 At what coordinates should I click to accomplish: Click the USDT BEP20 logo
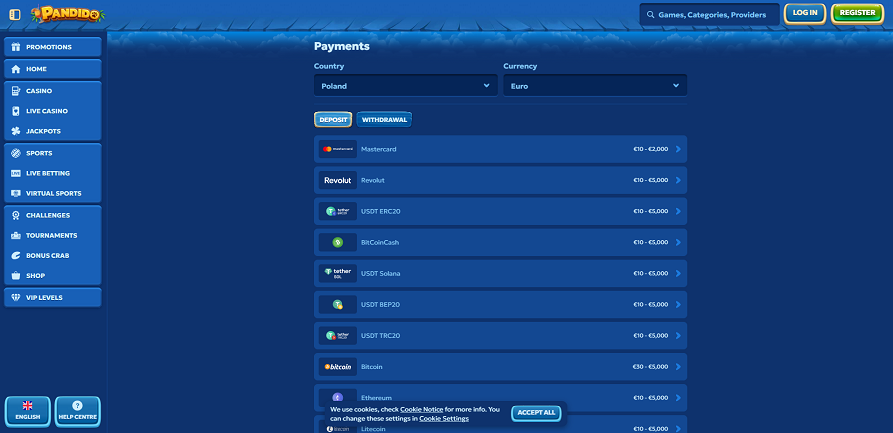(x=338, y=304)
